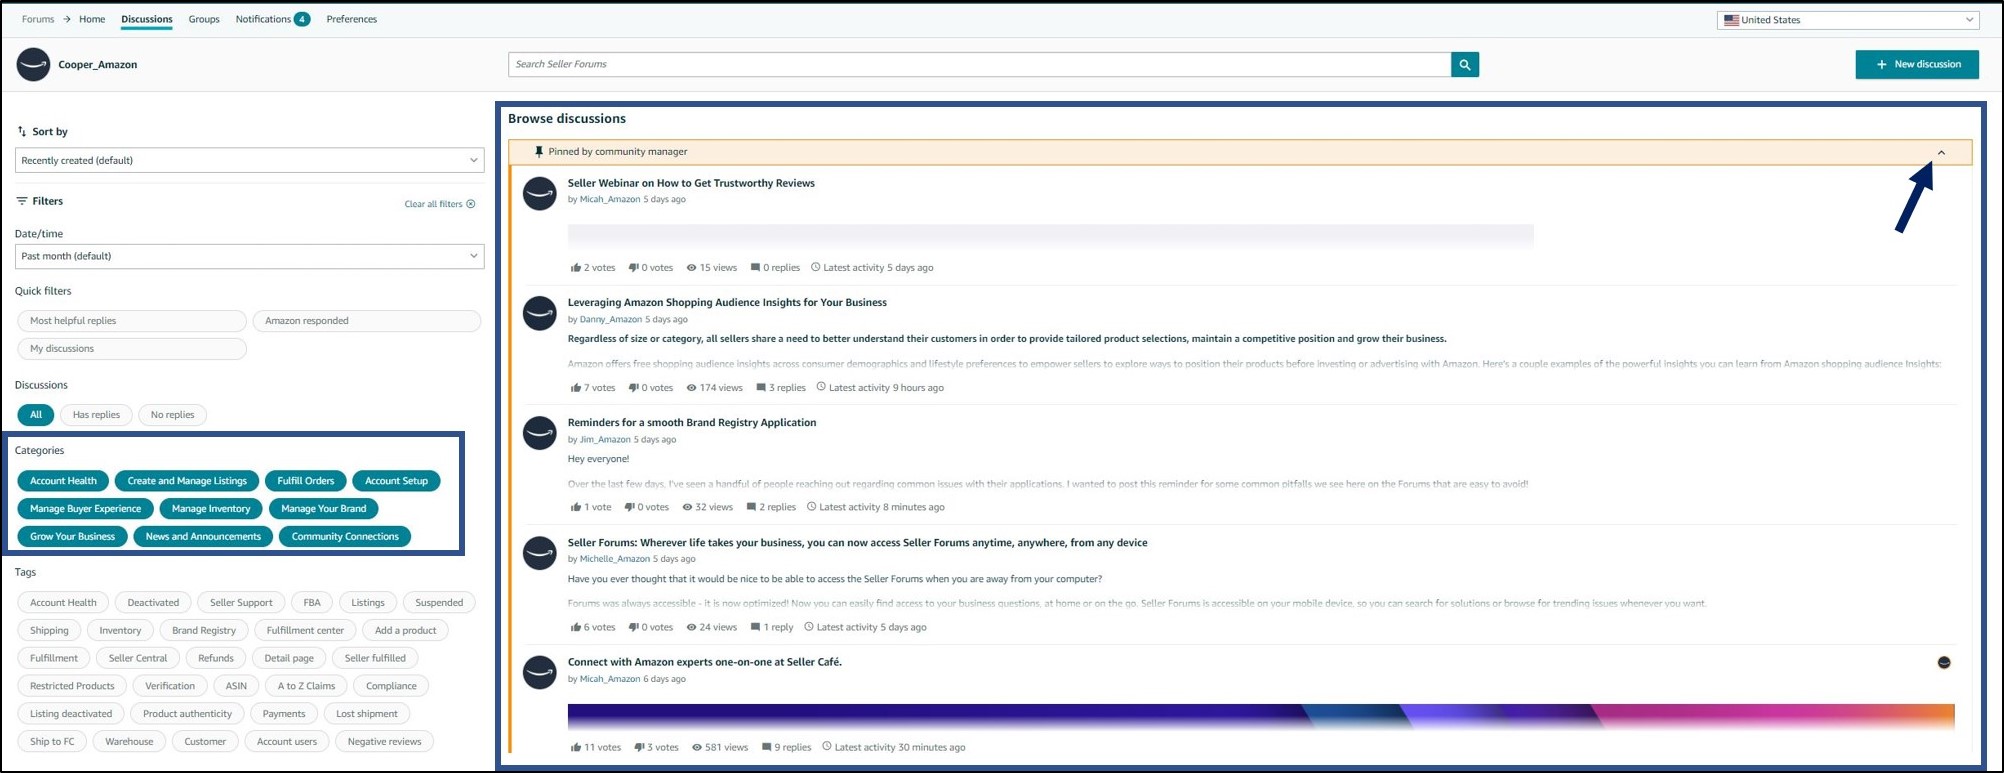Open Connect with Amazon experts discussion
Image resolution: width=2004 pixels, height=773 pixels.
(705, 662)
